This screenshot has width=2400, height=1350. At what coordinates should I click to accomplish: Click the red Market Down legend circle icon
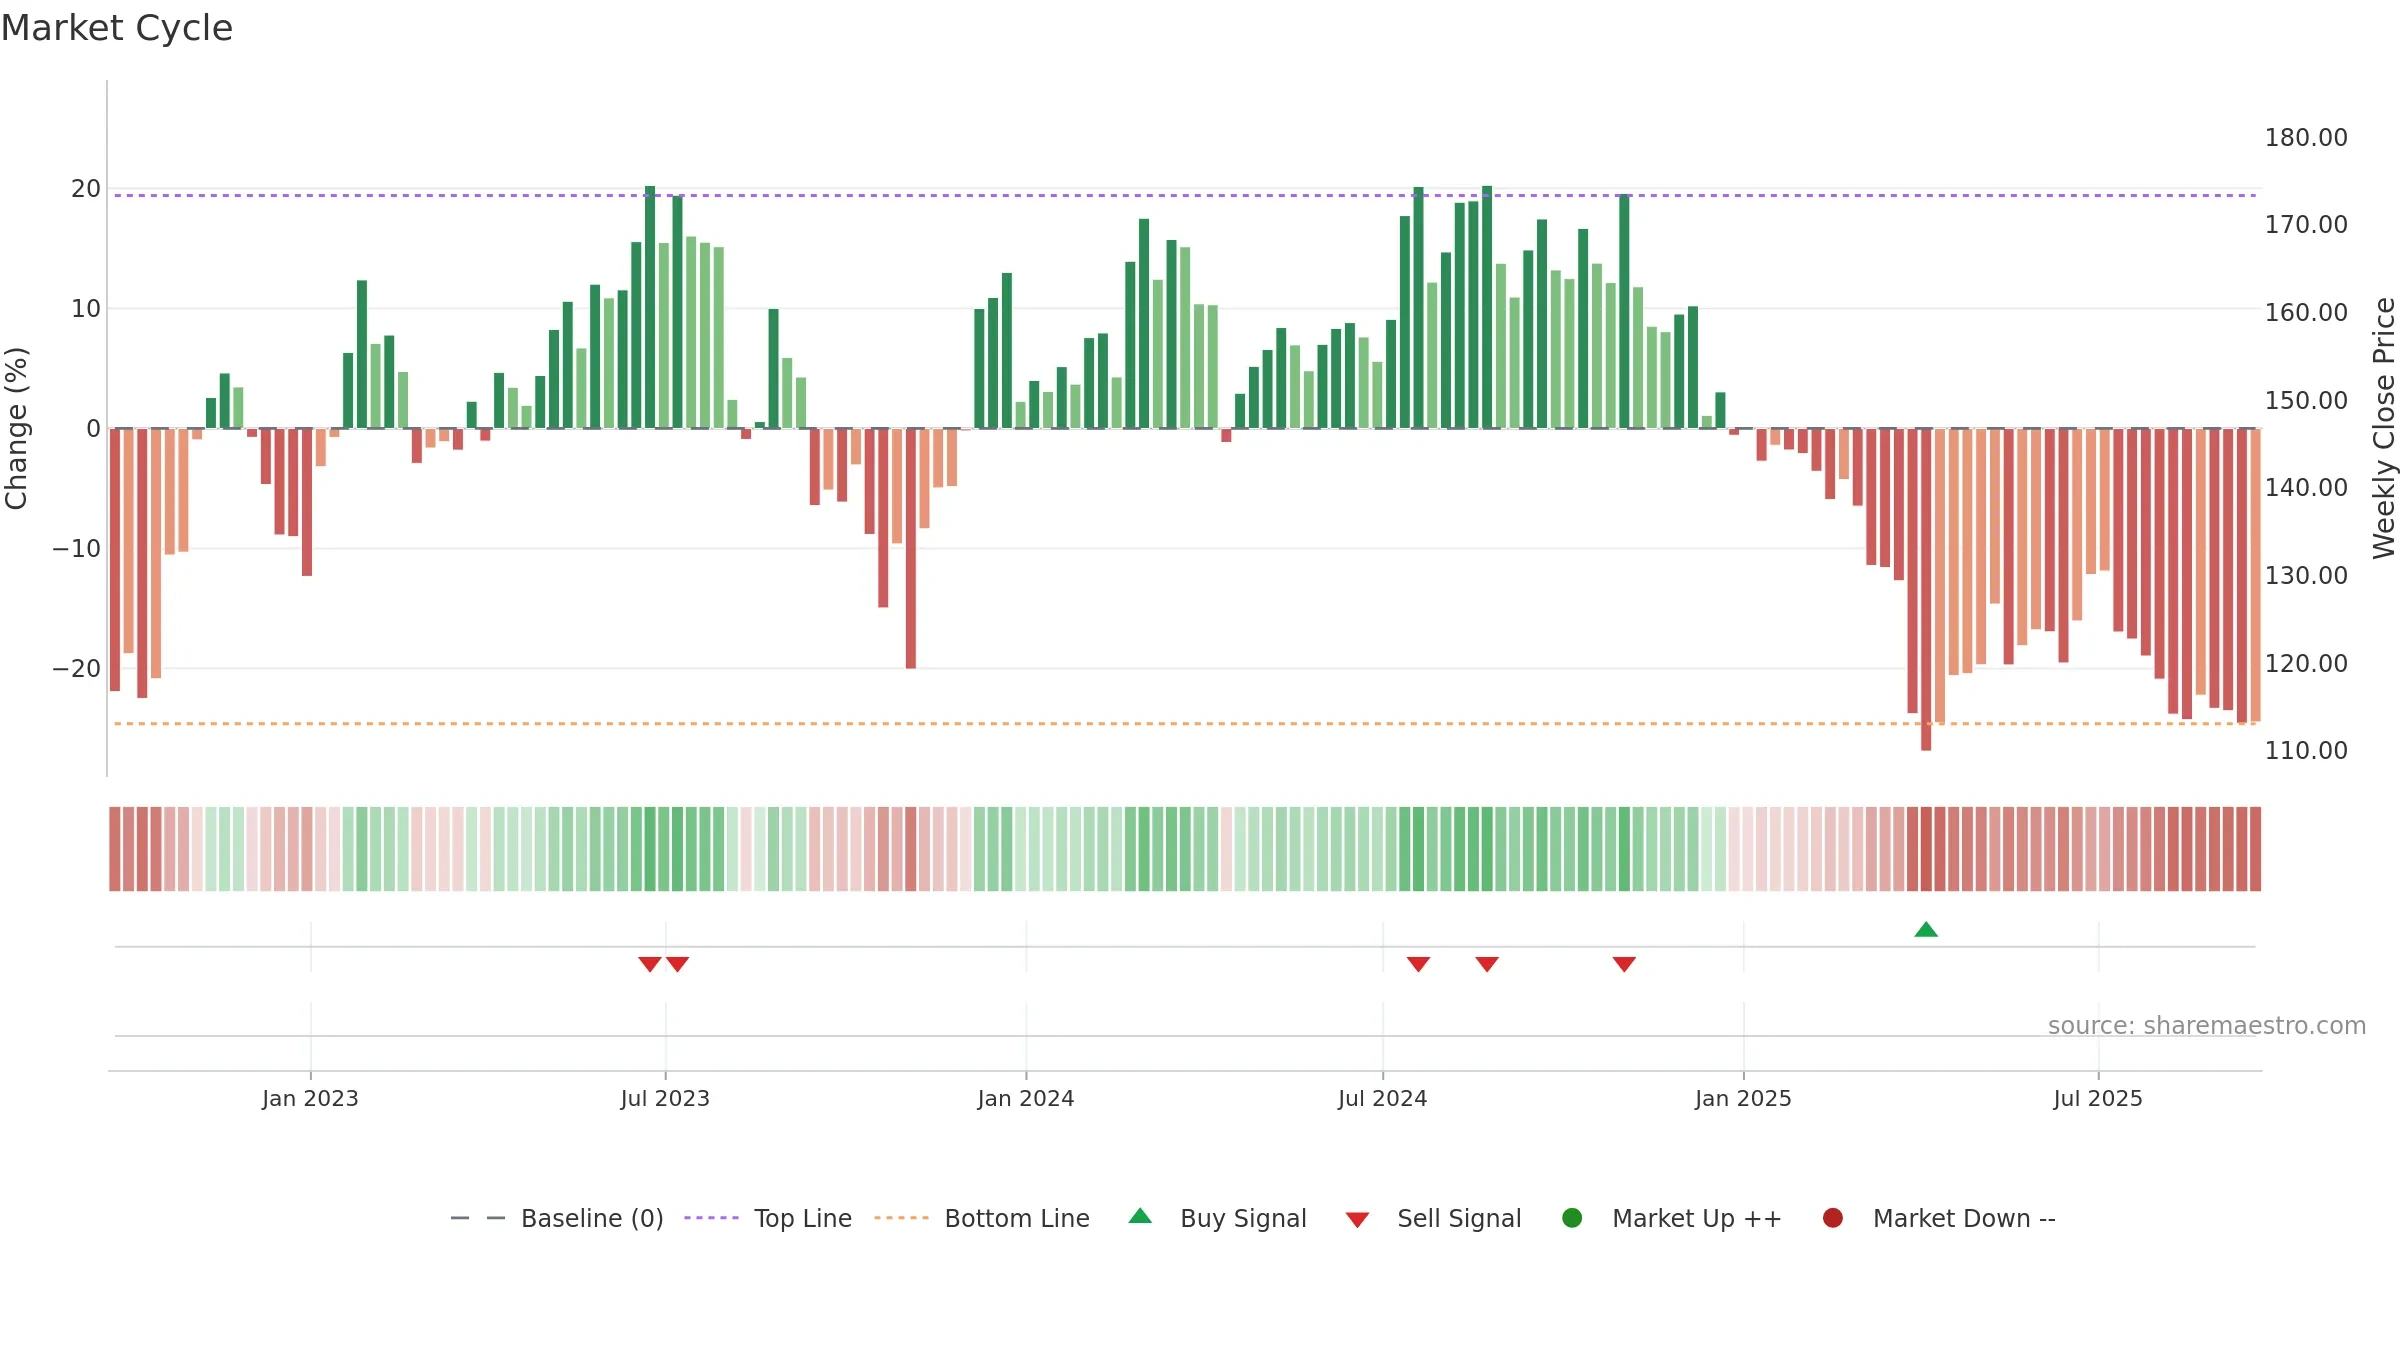pyautogui.click(x=1833, y=1218)
